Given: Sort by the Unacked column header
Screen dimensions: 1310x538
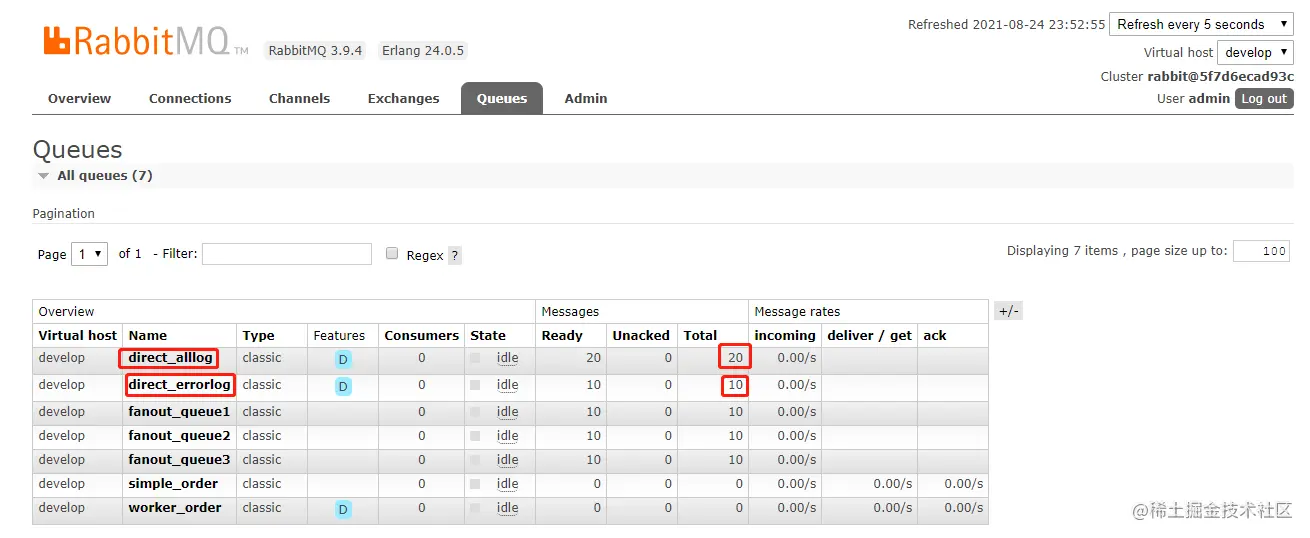Looking at the screenshot, I should [641, 335].
